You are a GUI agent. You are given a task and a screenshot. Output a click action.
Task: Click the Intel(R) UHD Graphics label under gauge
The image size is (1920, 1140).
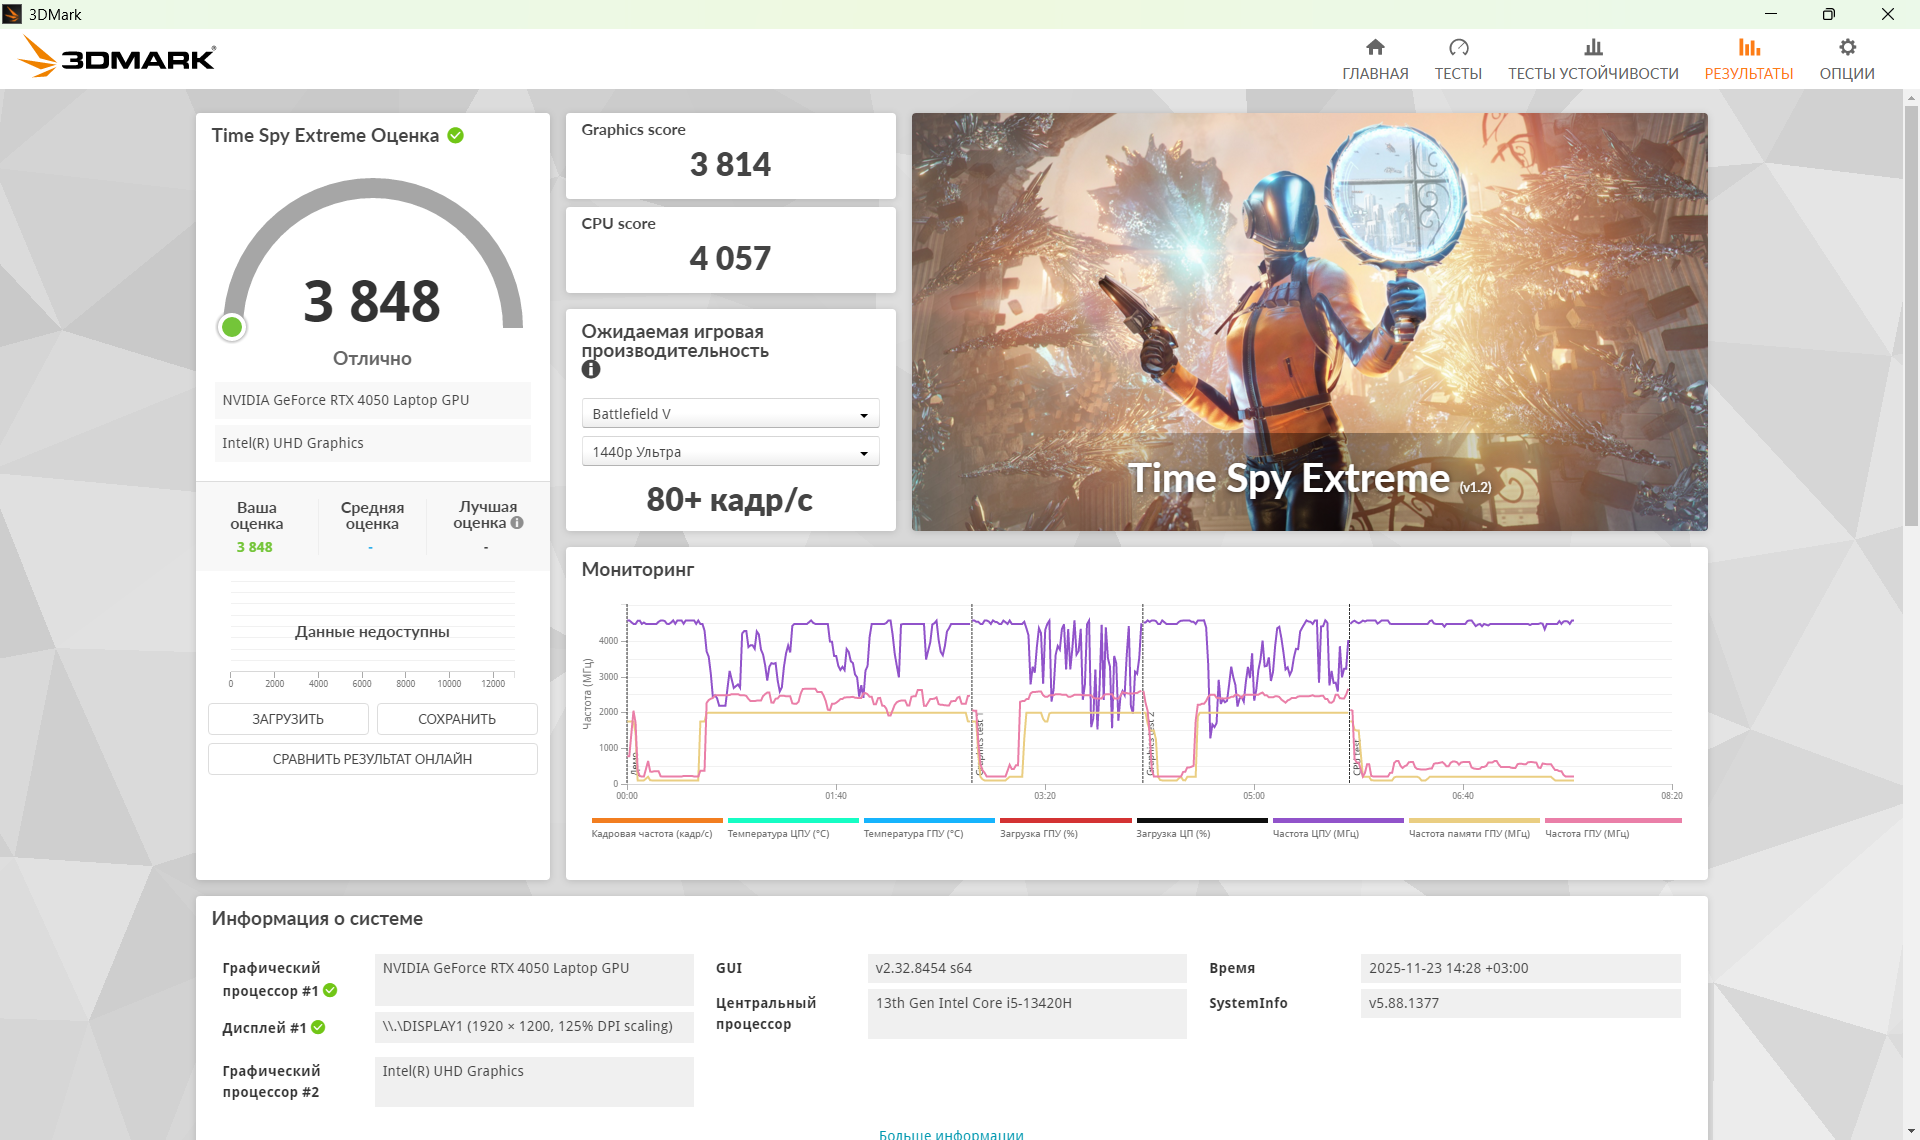pos(372,443)
